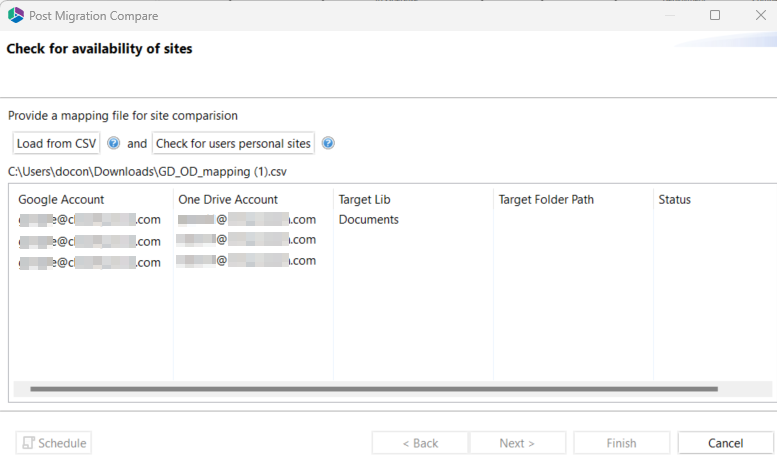Select the third One Drive Account row
This screenshot has width=777, height=458.
click(247, 261)
